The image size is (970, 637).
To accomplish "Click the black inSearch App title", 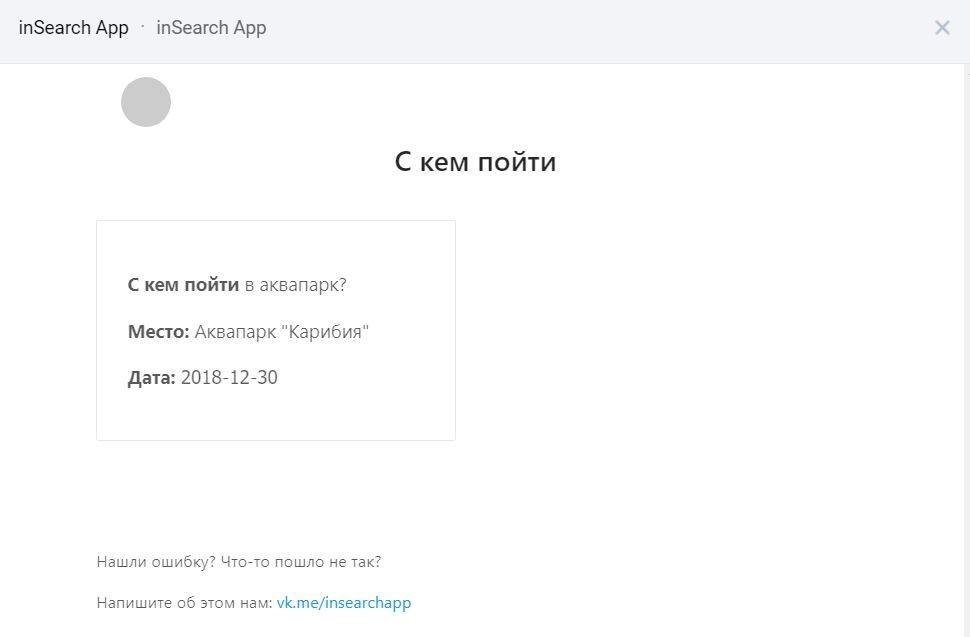I will click(74, 28).
